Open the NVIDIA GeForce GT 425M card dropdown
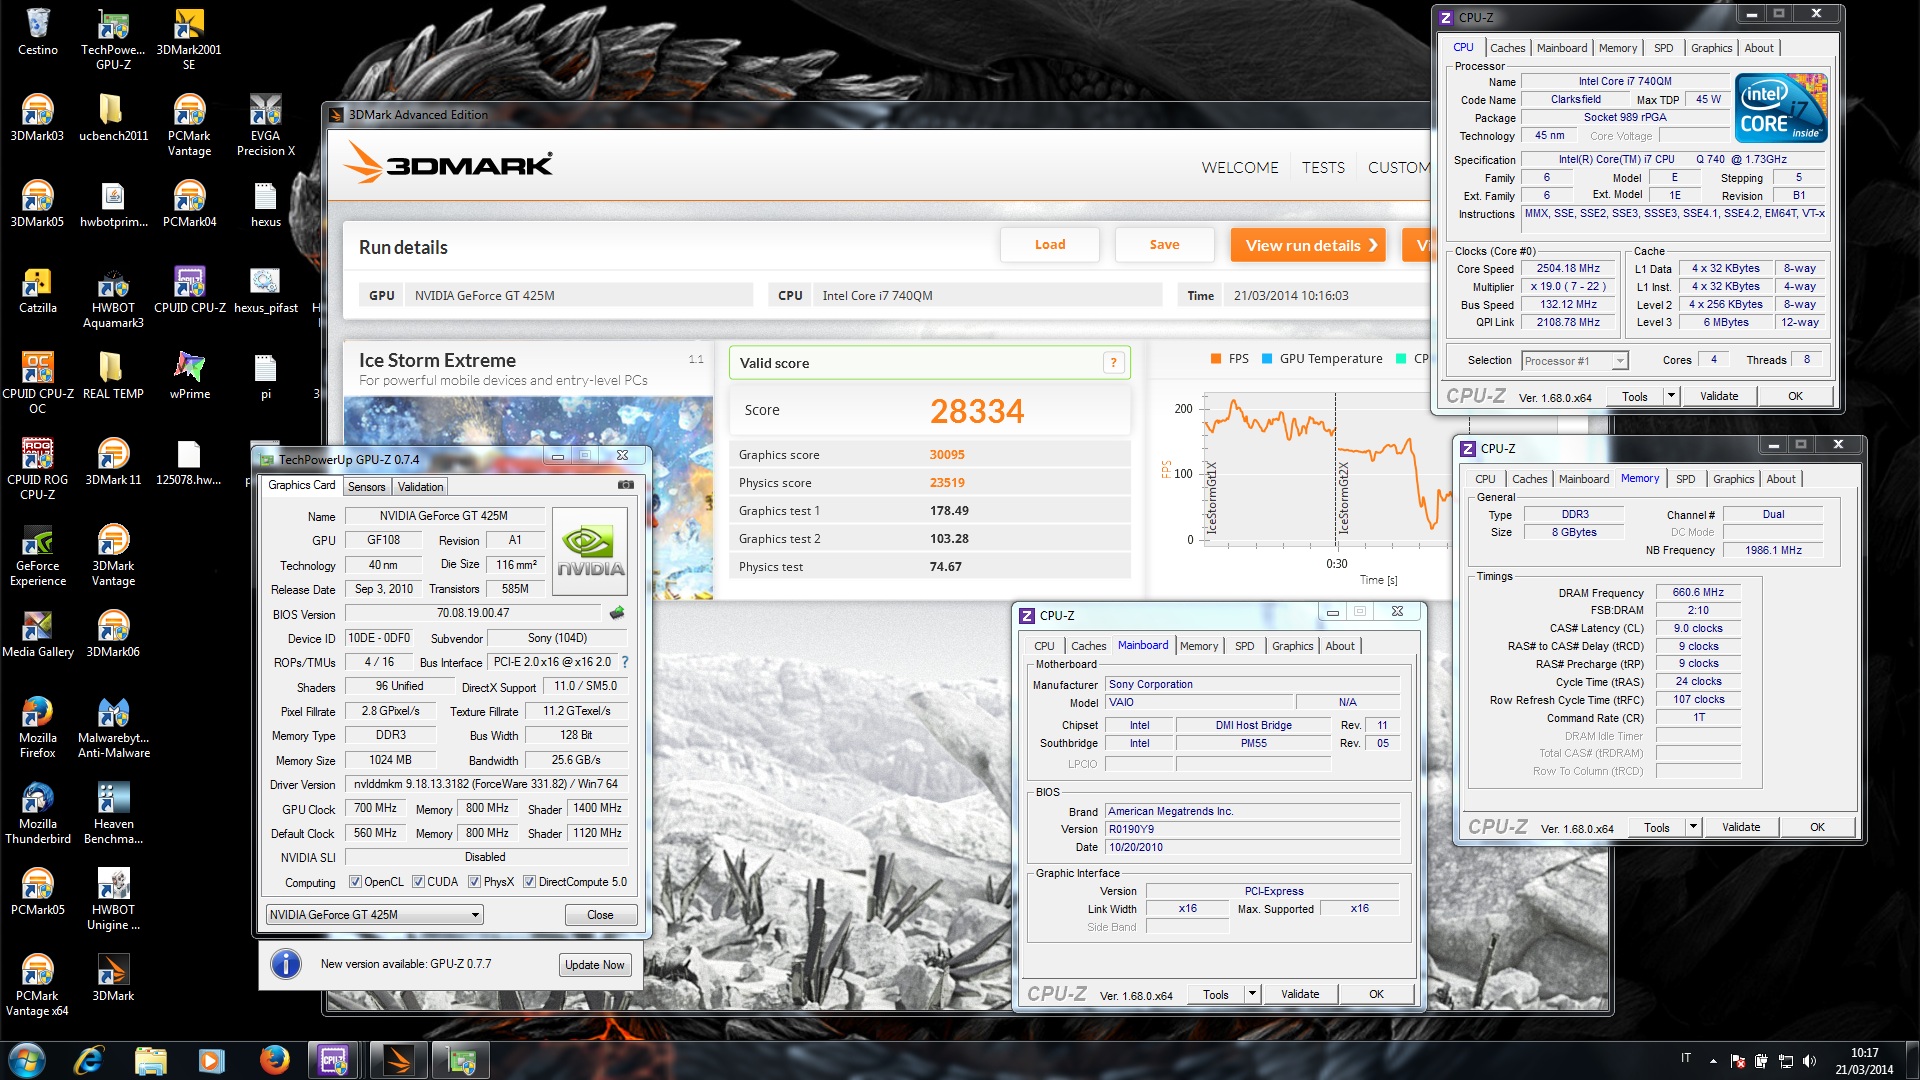Image resolution: width=1920 pixels, height=1080 pixels. [375, 914]
